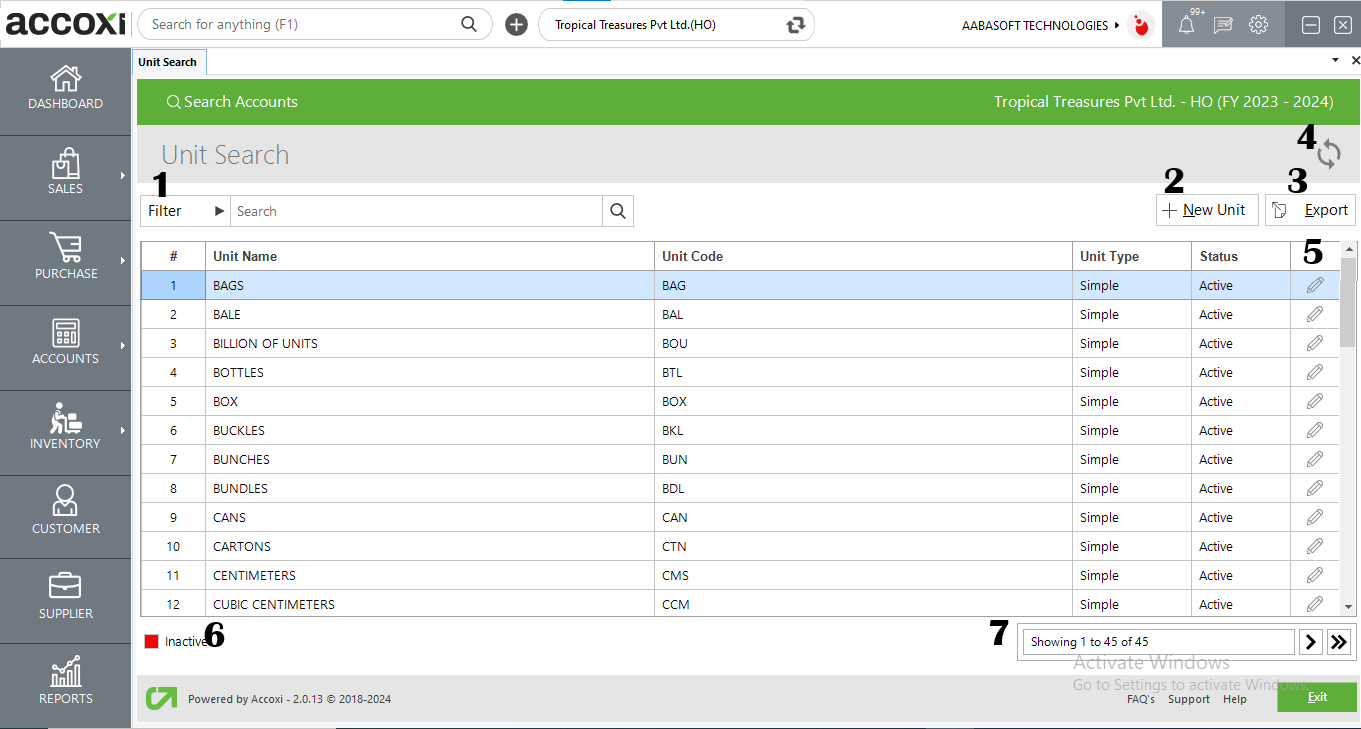Viewport: 1361px width, 729px height.
Task: Open the Accounts menu in sidebar
Action: [x=65, y=347]
